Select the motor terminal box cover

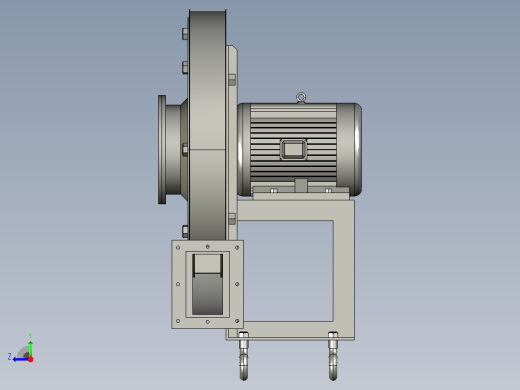[293, 149]
